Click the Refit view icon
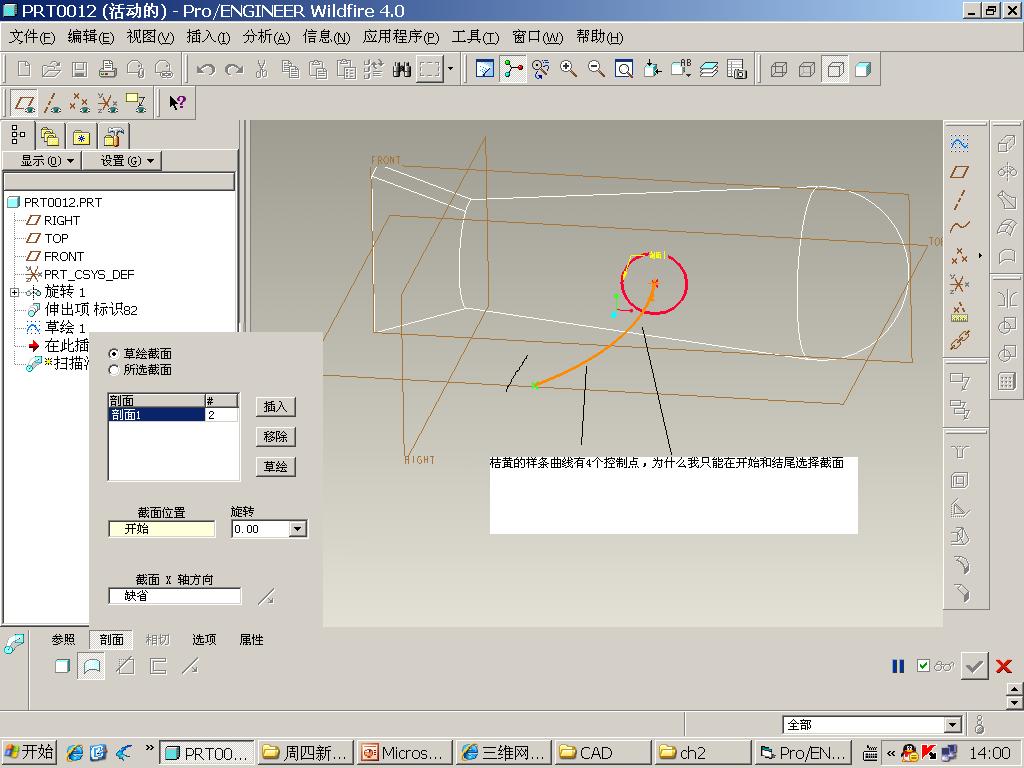Viewport: 1024px width, 768px height. (x=624, y=69)
